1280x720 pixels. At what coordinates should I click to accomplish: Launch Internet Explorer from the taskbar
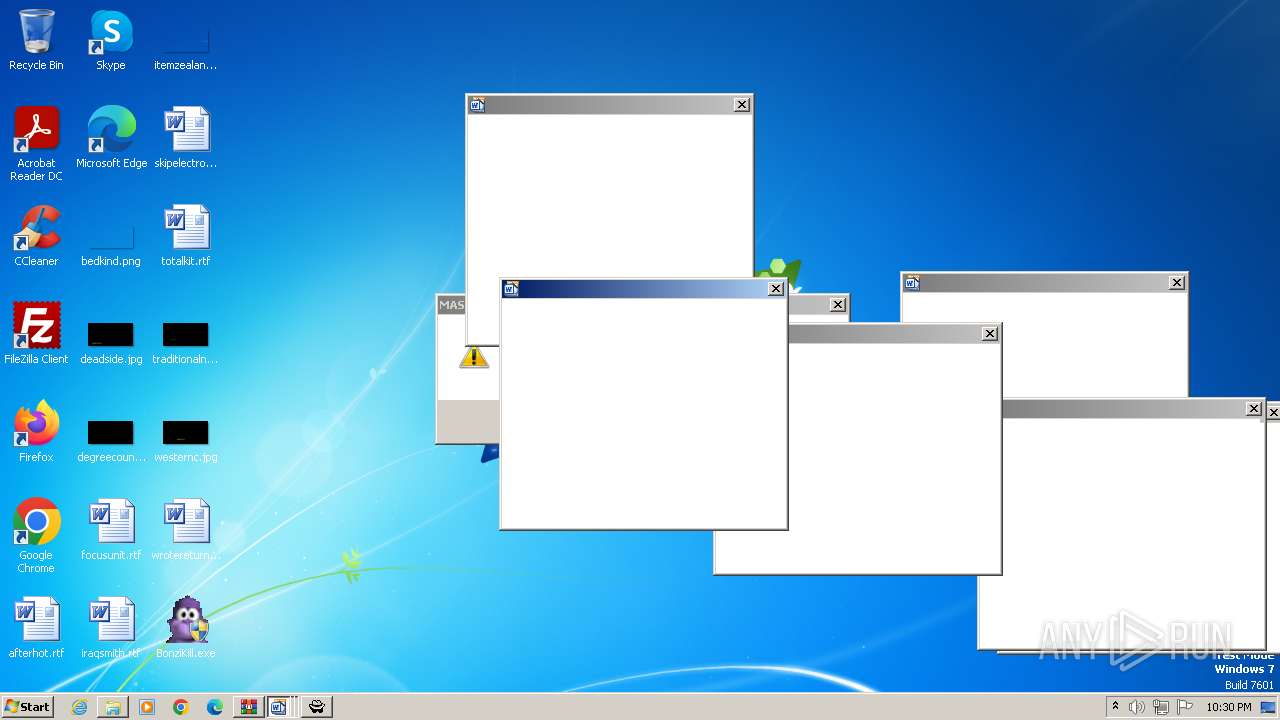click(79, 707)
